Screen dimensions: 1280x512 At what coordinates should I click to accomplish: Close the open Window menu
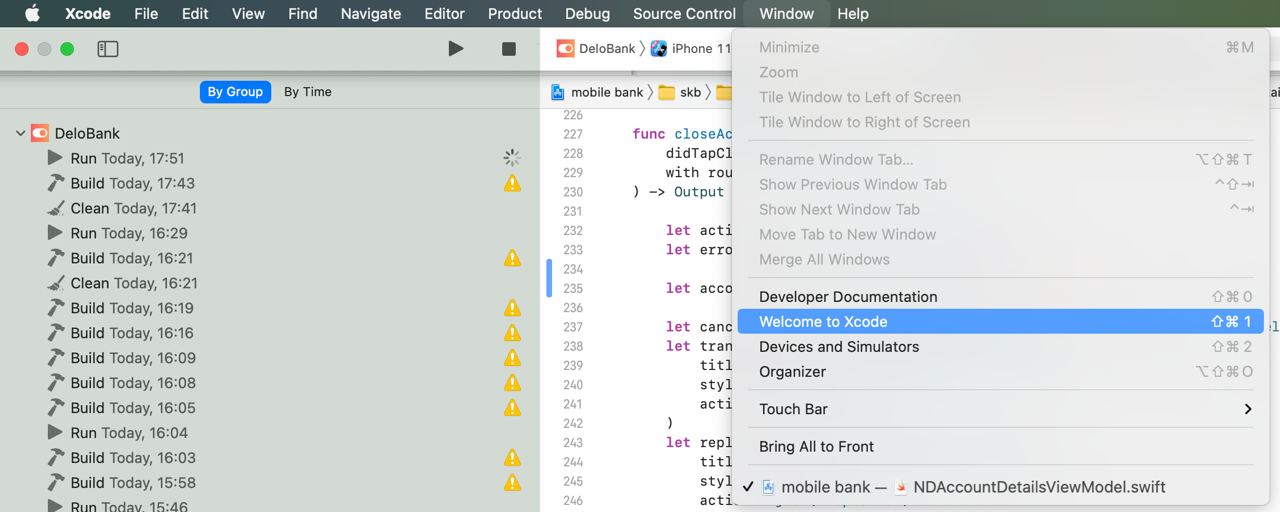coord(786,13)
